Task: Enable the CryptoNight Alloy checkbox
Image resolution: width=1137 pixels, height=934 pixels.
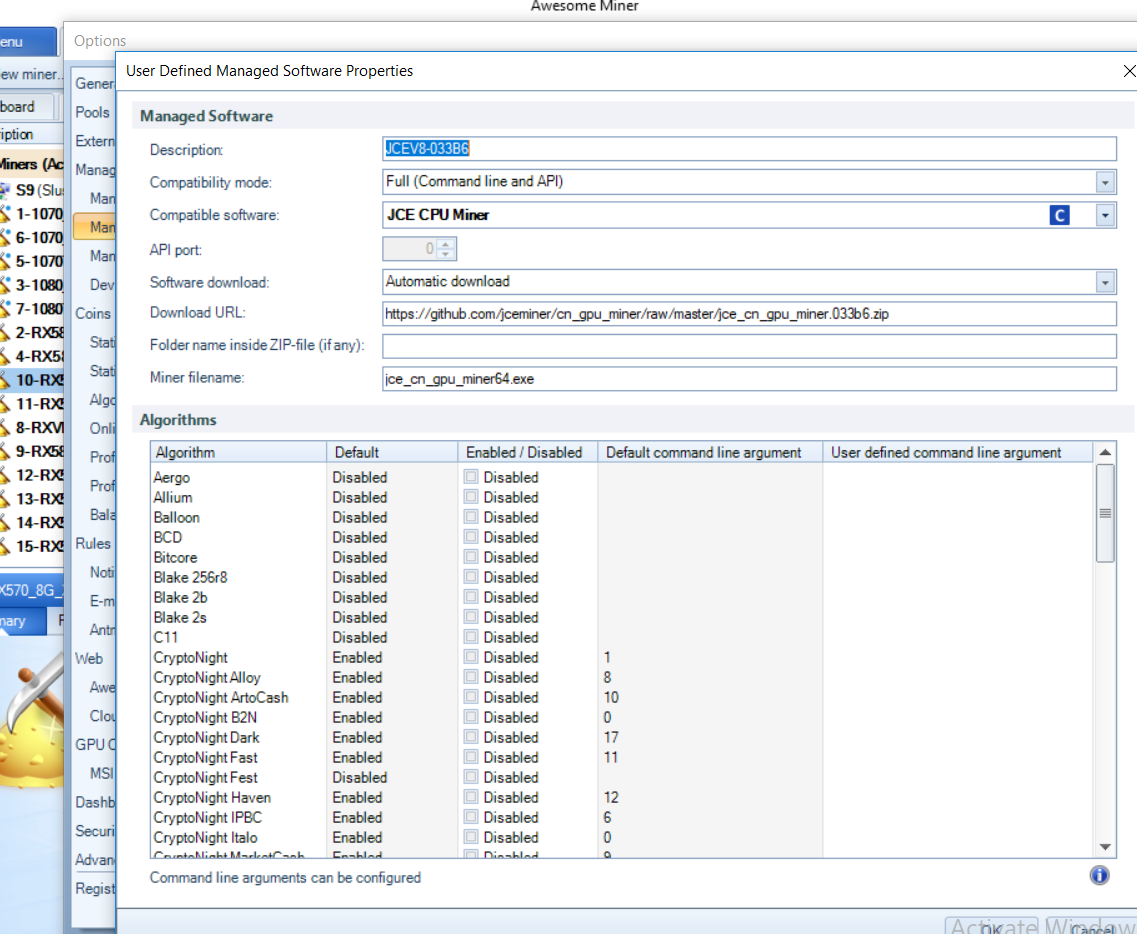Action: pos(471,677)
